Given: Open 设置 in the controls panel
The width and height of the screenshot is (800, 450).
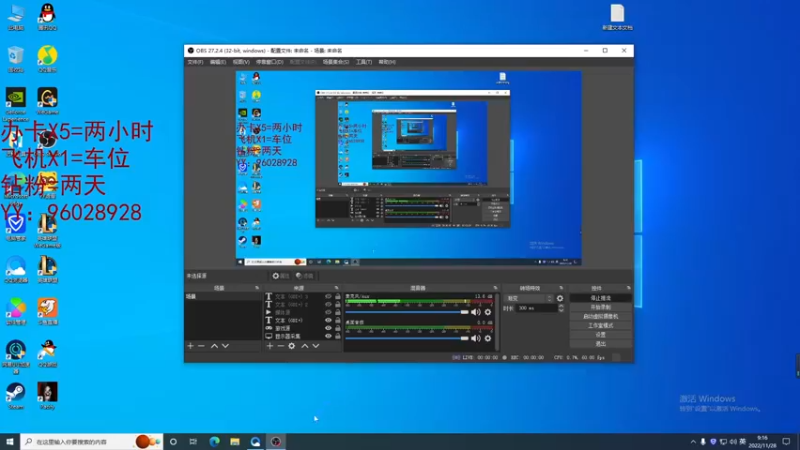Looking at the screenshot, I should pos(601,335).
